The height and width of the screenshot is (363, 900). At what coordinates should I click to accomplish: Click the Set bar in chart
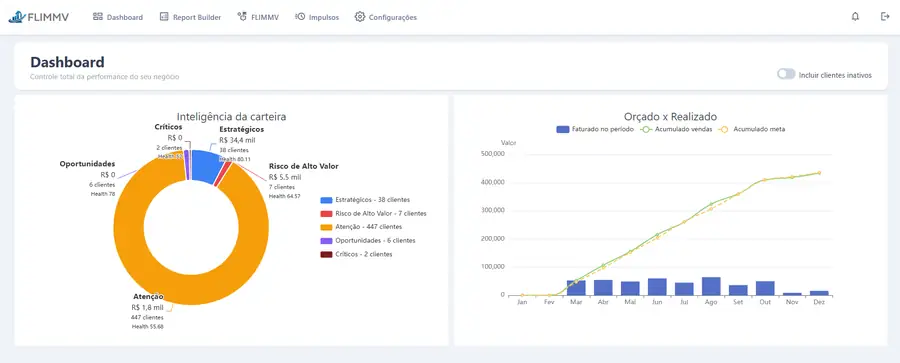point(738,290)
